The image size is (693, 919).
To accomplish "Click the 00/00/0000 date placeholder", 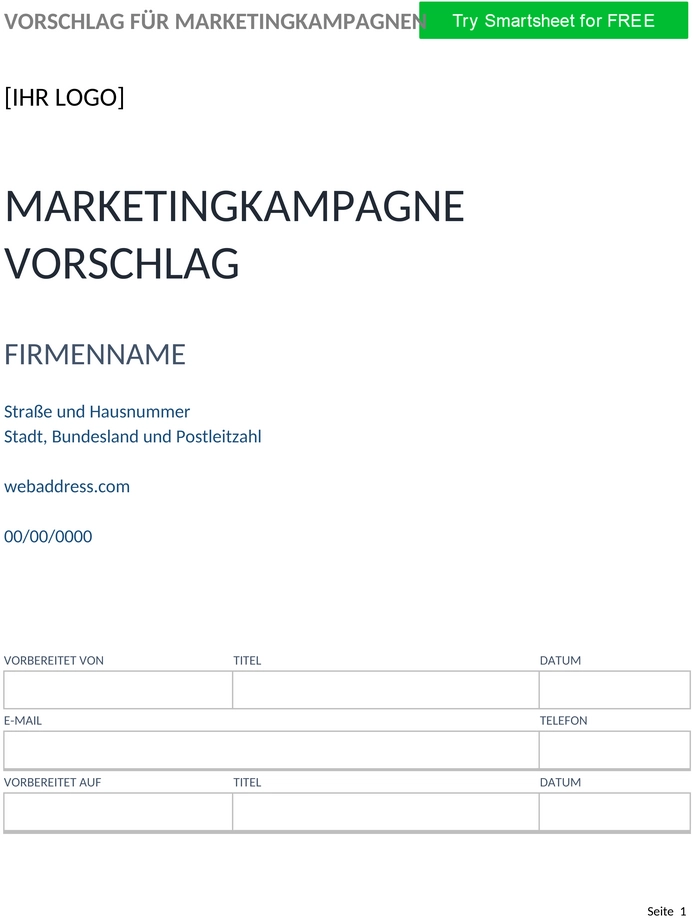I will 48,536.
